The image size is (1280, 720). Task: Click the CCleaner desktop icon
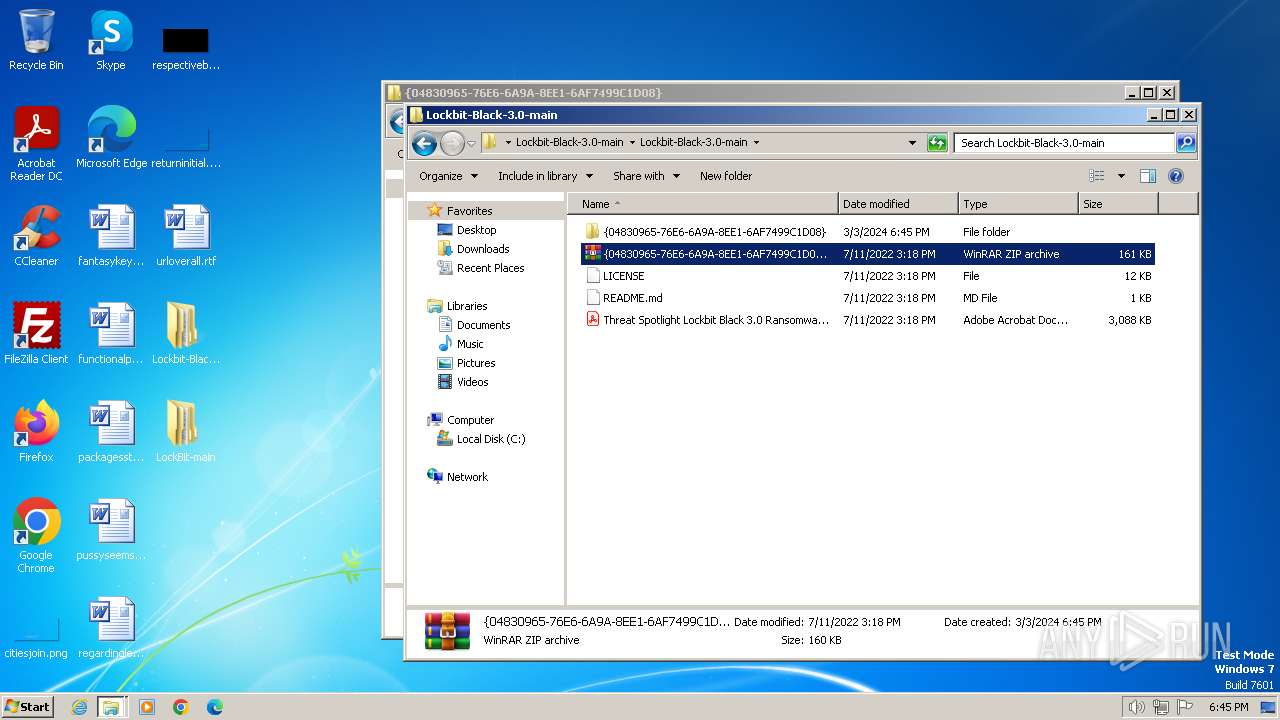(36, 236)
